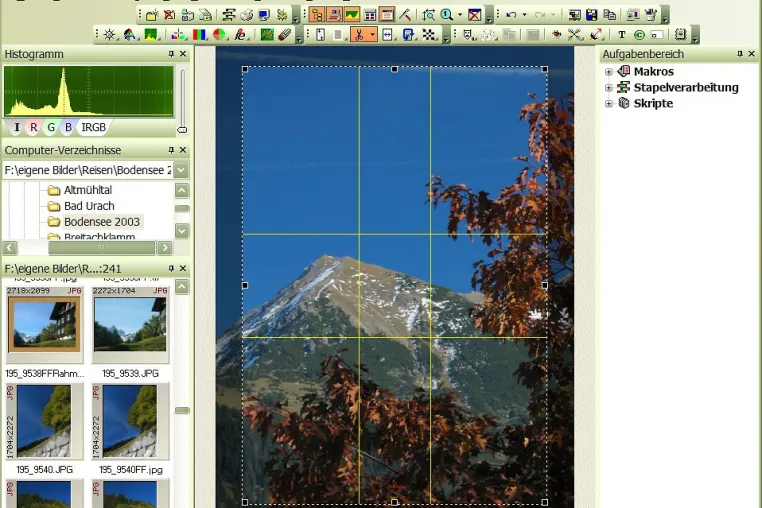This screenshot has height=508, width=762.
Task: Open the directory path combo box dropdown
Action: (181, 170)
